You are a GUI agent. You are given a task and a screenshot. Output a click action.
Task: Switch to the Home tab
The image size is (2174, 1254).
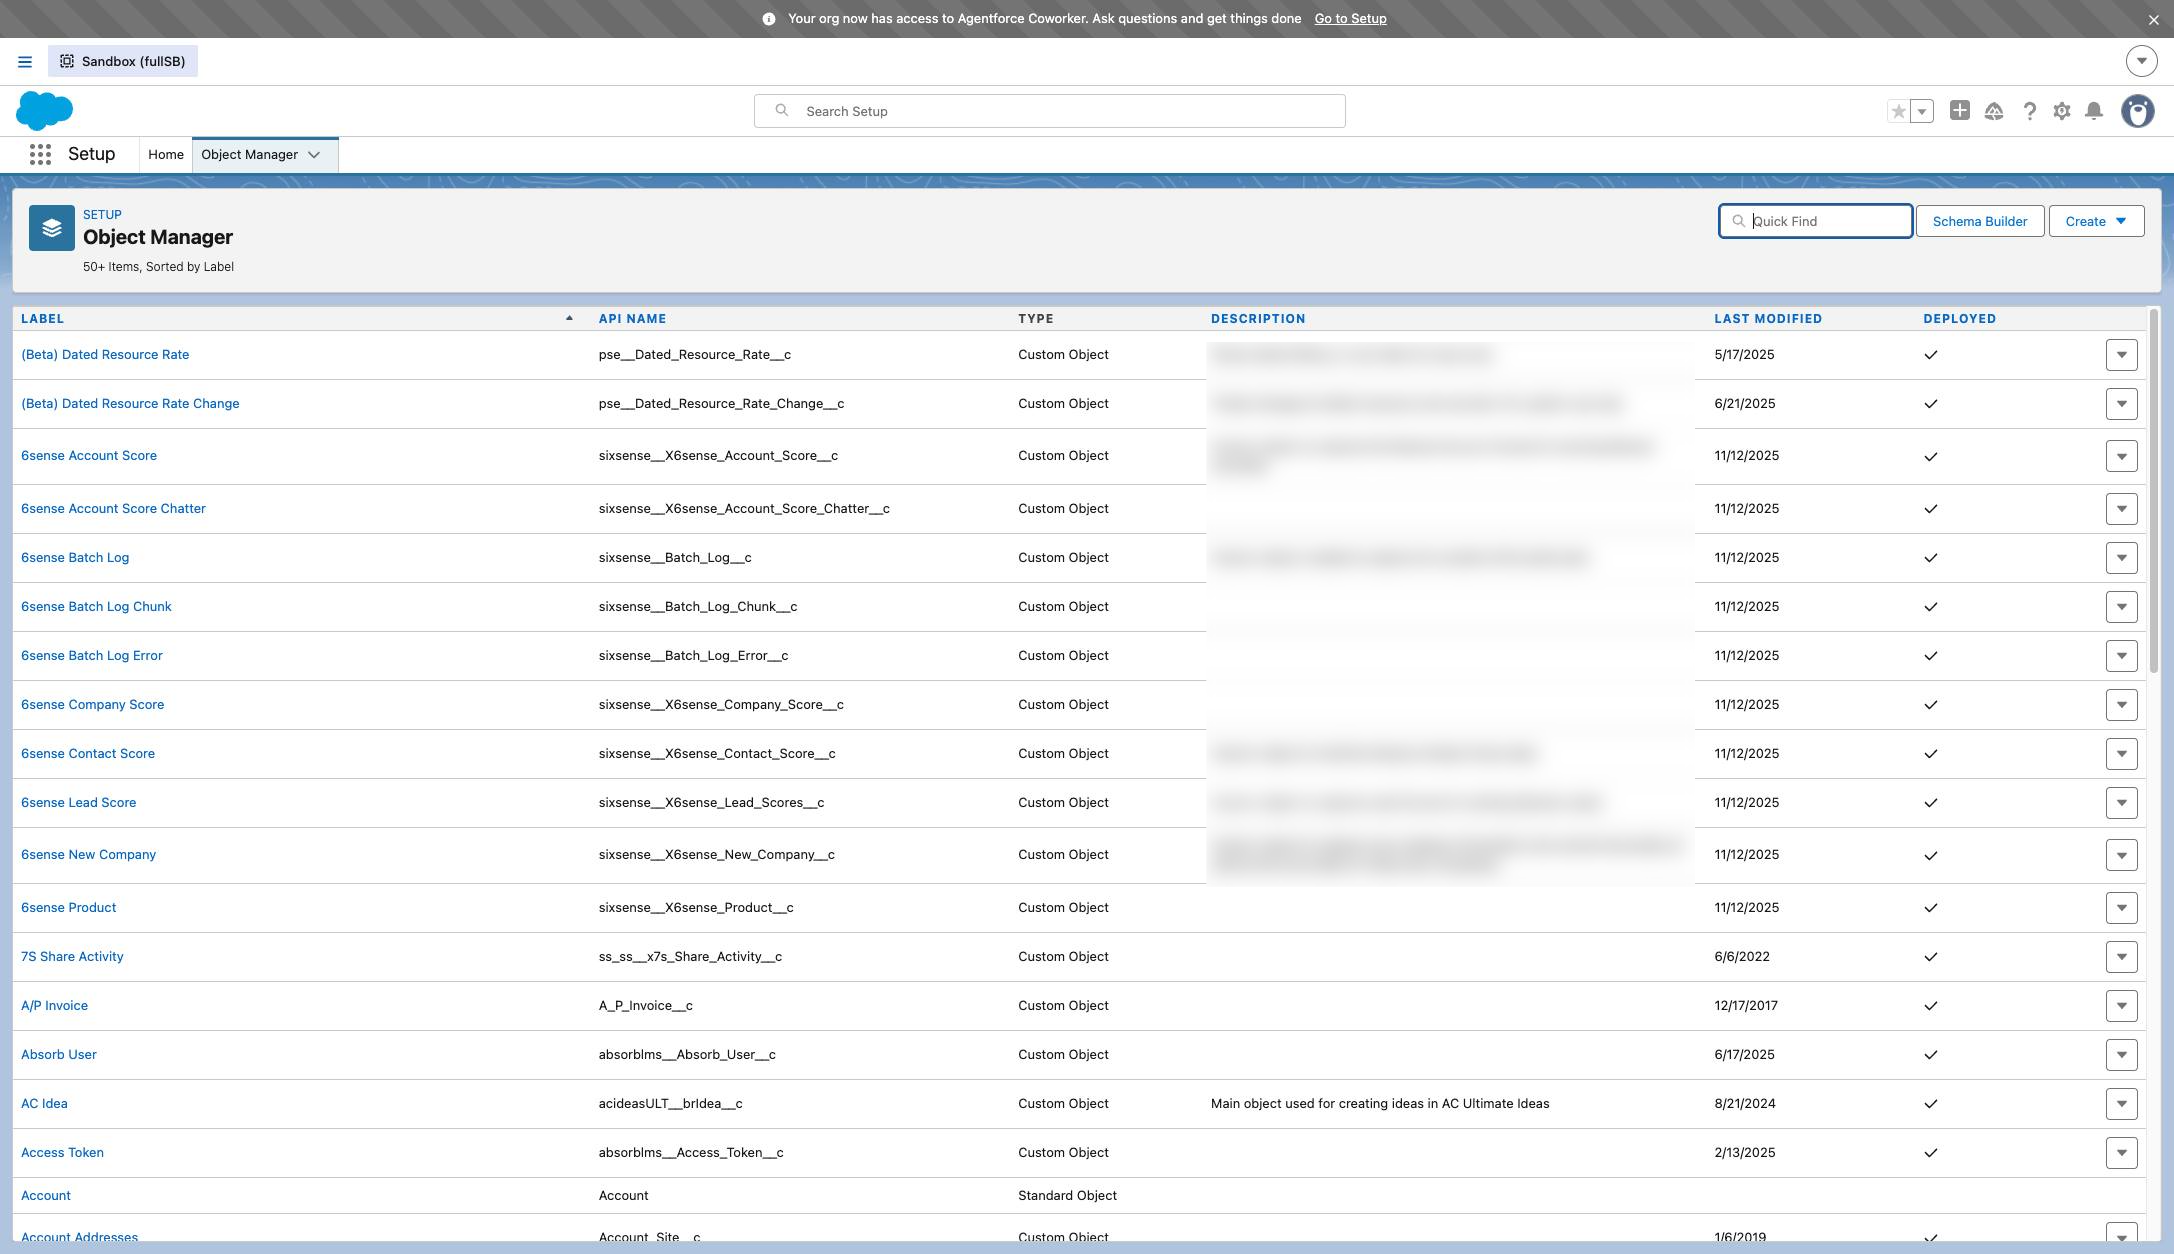tap(166, 155)
